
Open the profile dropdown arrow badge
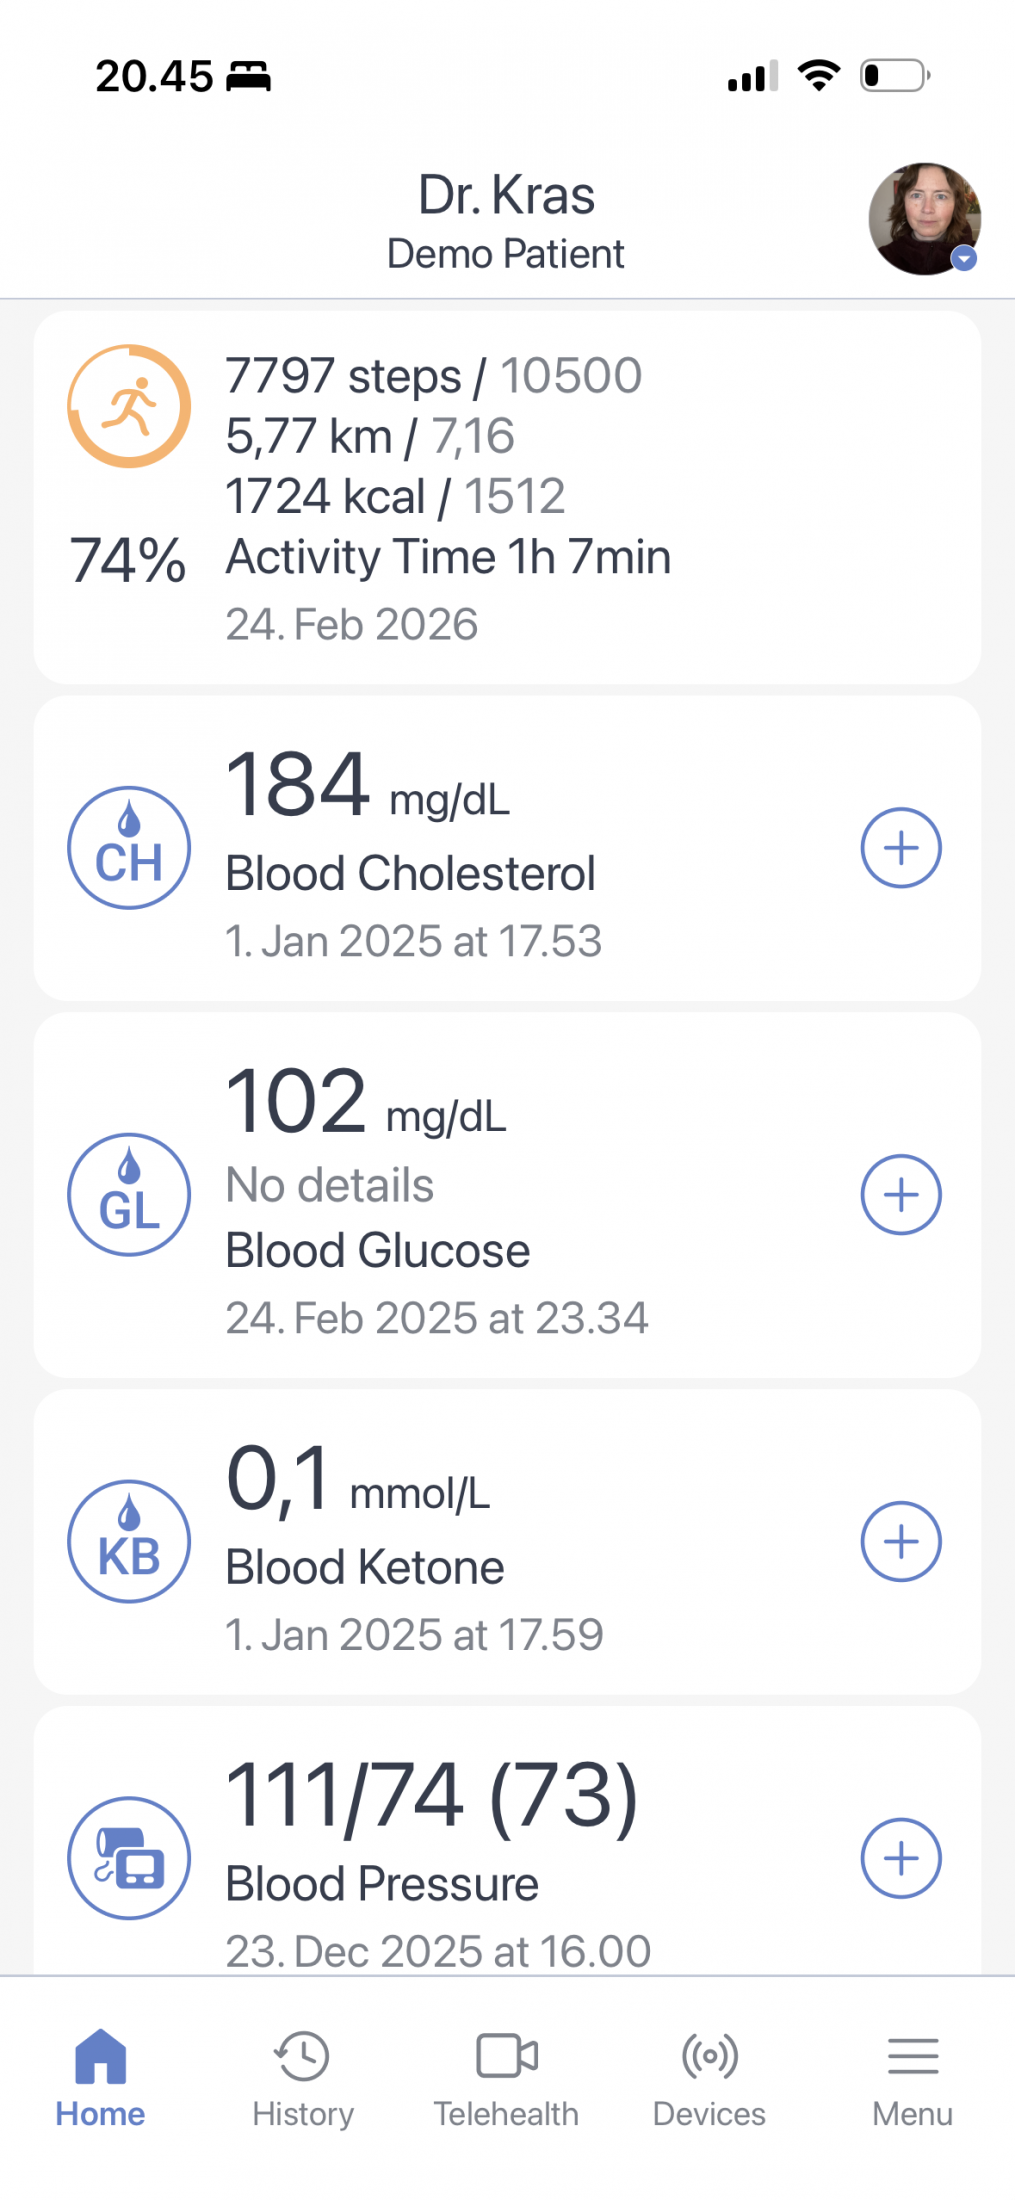963,259
